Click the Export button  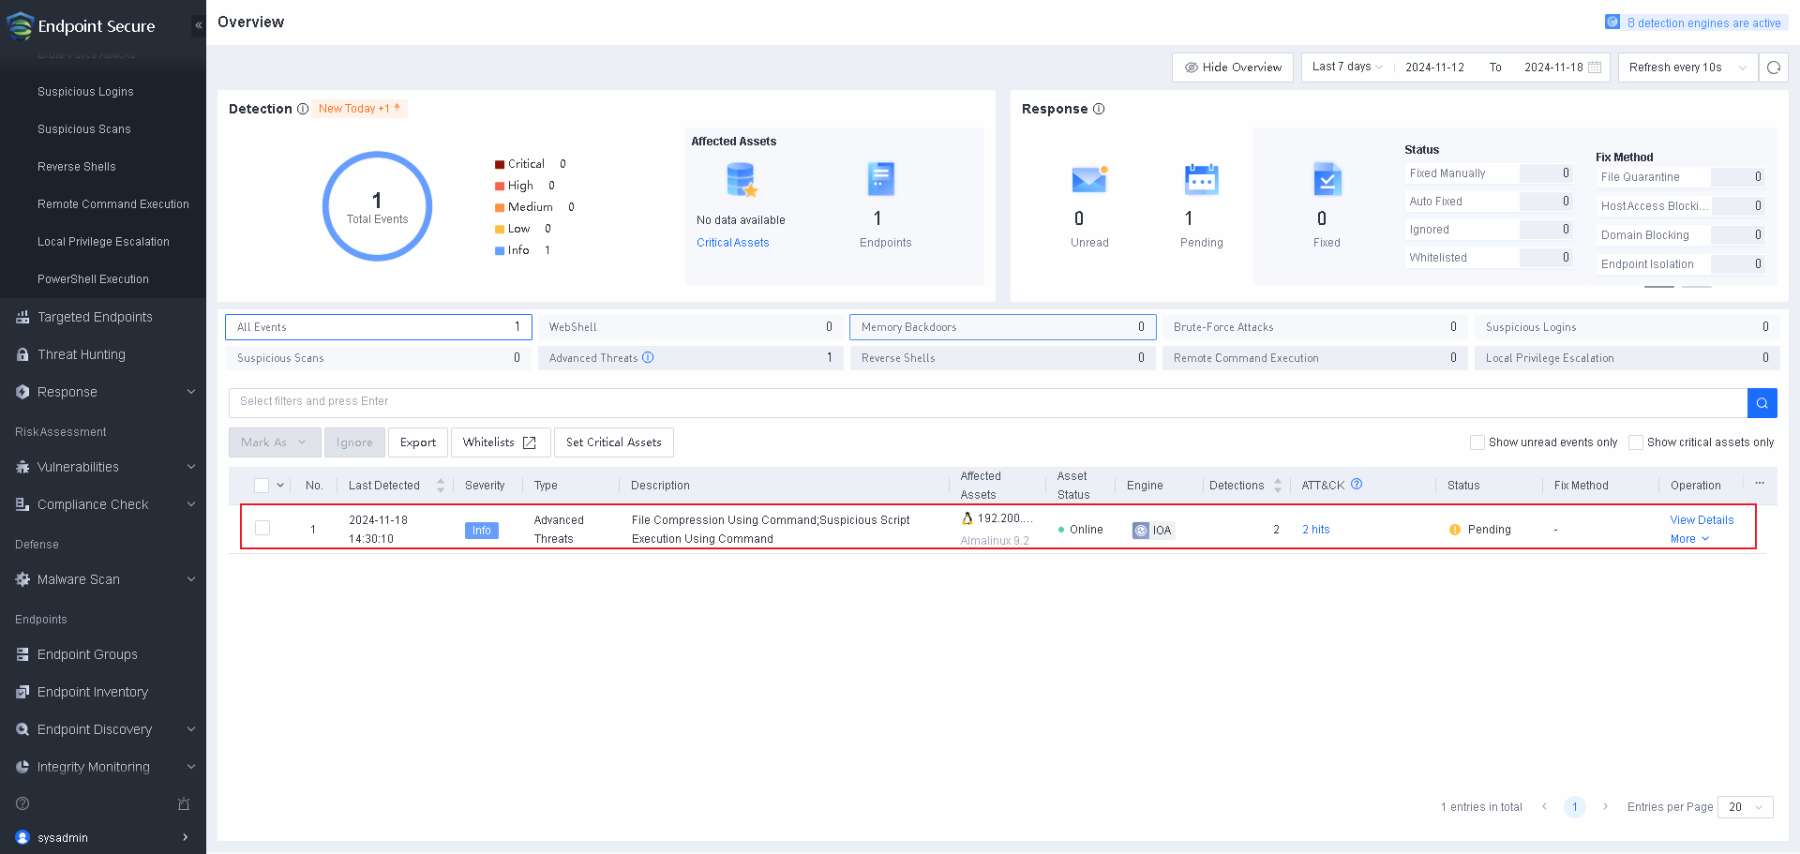click(x=418, y=442)
